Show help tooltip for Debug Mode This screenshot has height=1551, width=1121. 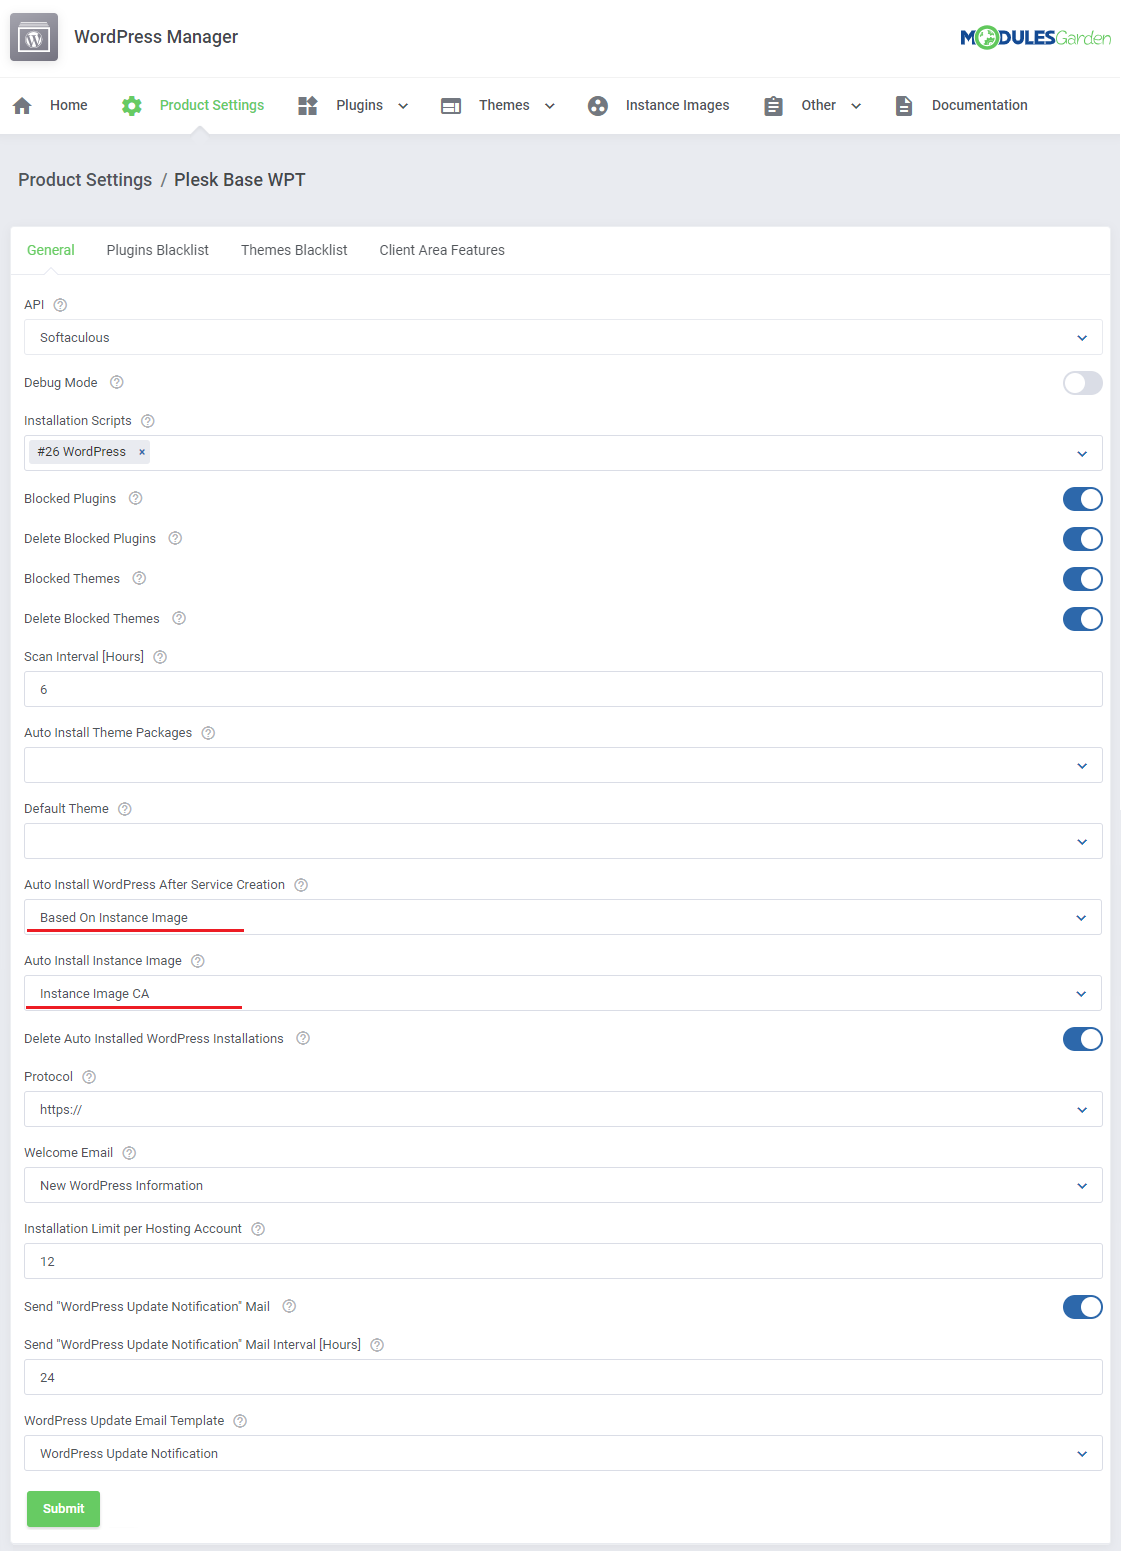pyautogui.click(x=117, y=382)
